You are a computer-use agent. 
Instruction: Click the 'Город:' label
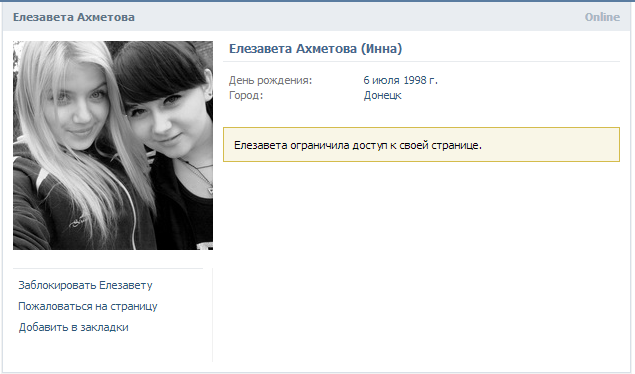(246, 96)
